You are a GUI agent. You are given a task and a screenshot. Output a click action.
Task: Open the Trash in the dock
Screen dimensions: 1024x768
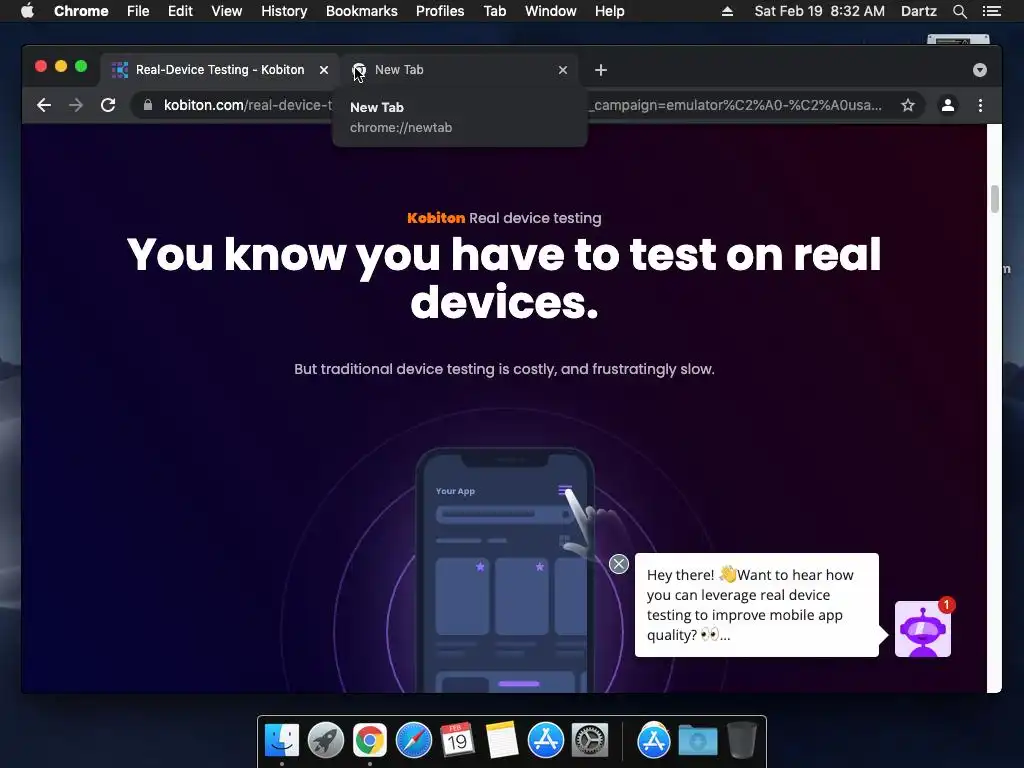(x=742, y=741)
